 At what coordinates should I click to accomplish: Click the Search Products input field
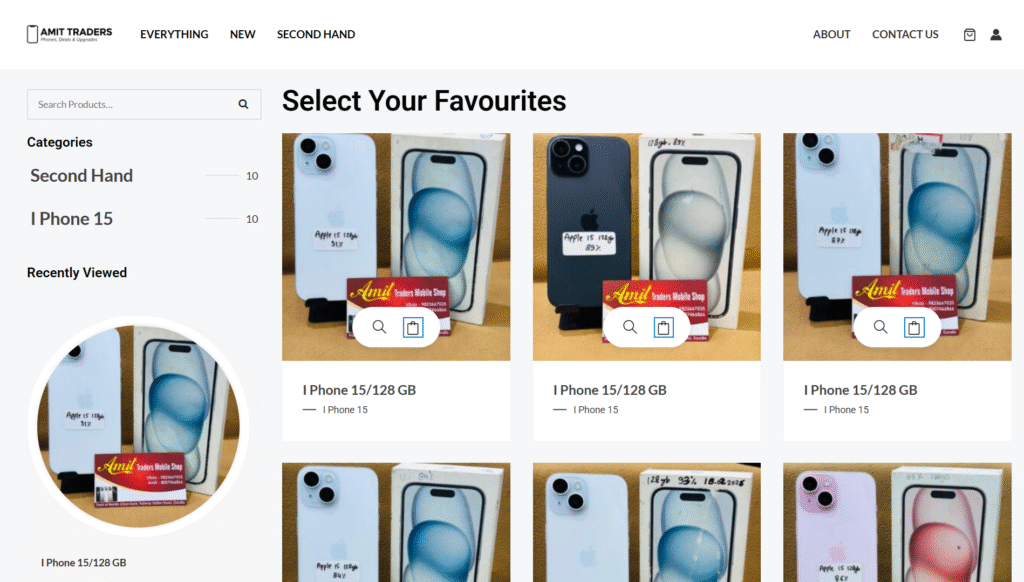[x=131, y=105]
